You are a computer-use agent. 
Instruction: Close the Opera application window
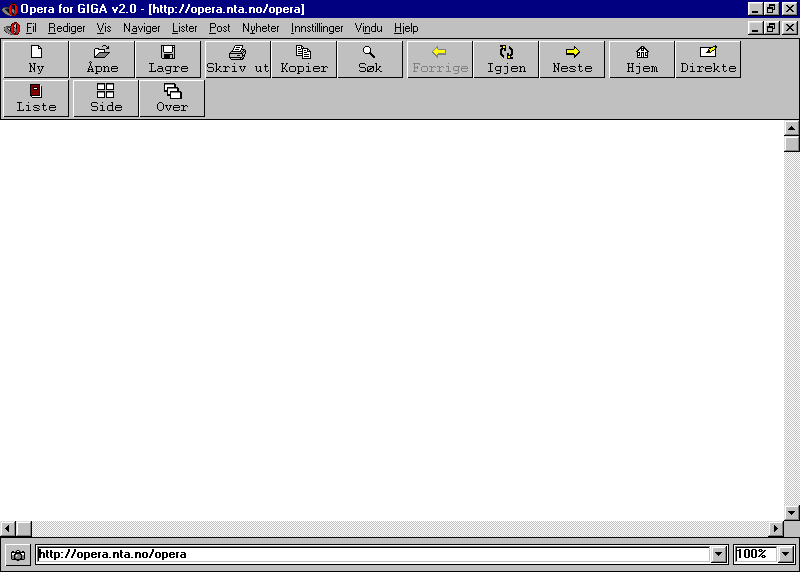pos(790,9)
